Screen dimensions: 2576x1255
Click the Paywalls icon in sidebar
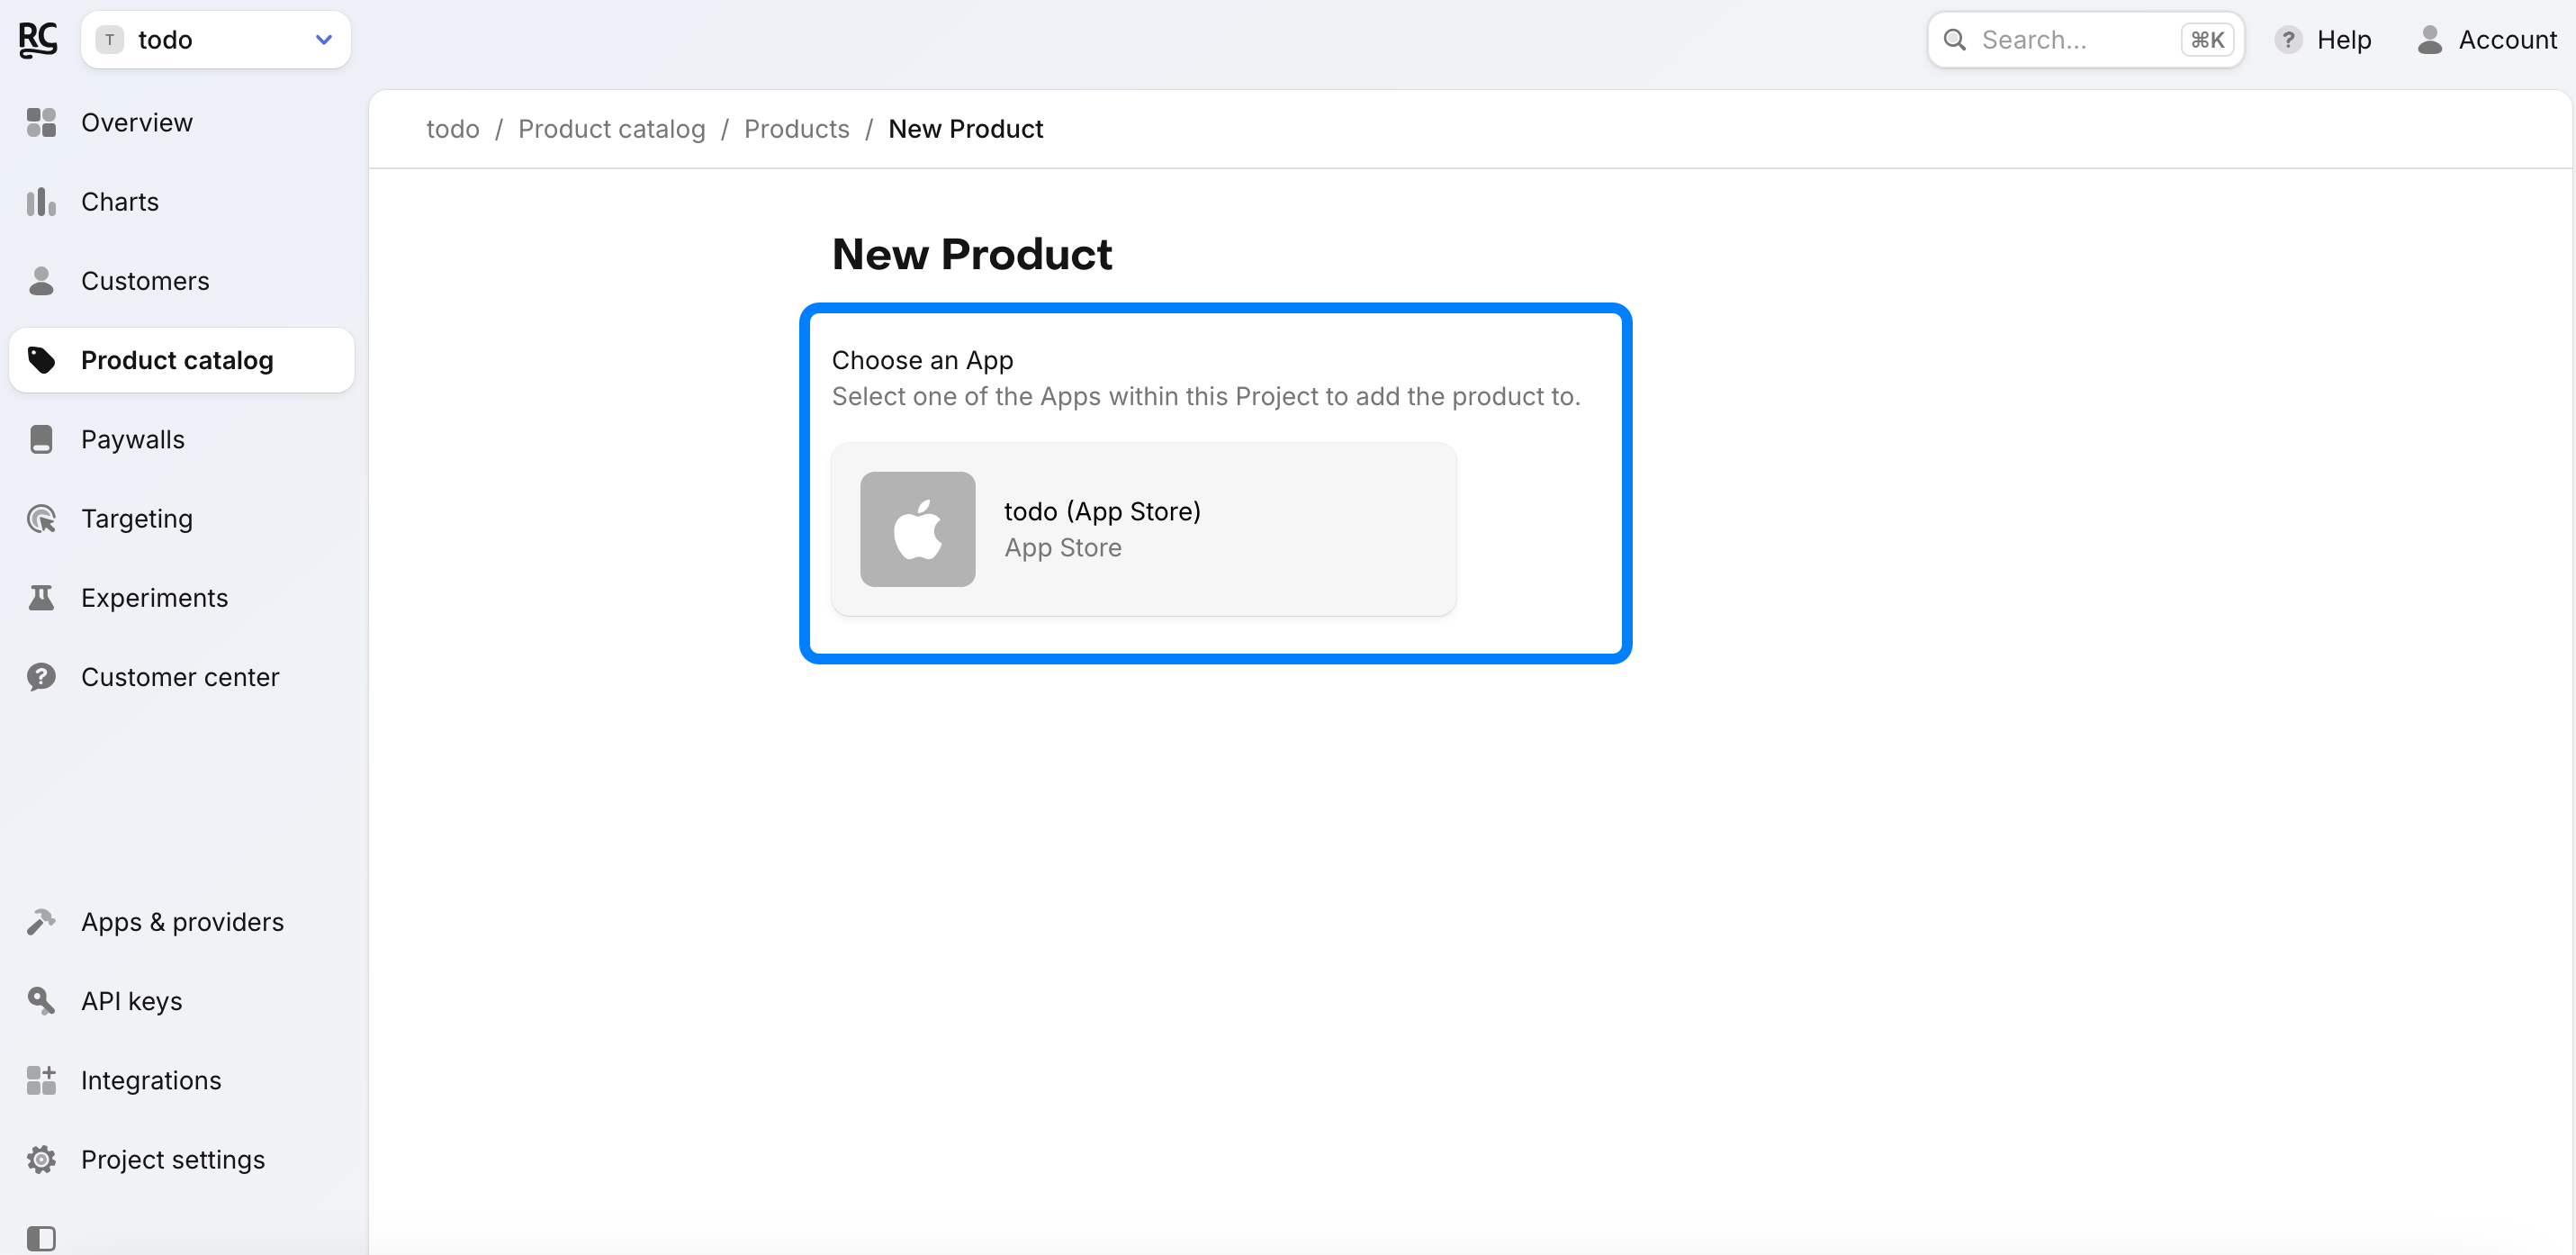(x=41, y=439)
